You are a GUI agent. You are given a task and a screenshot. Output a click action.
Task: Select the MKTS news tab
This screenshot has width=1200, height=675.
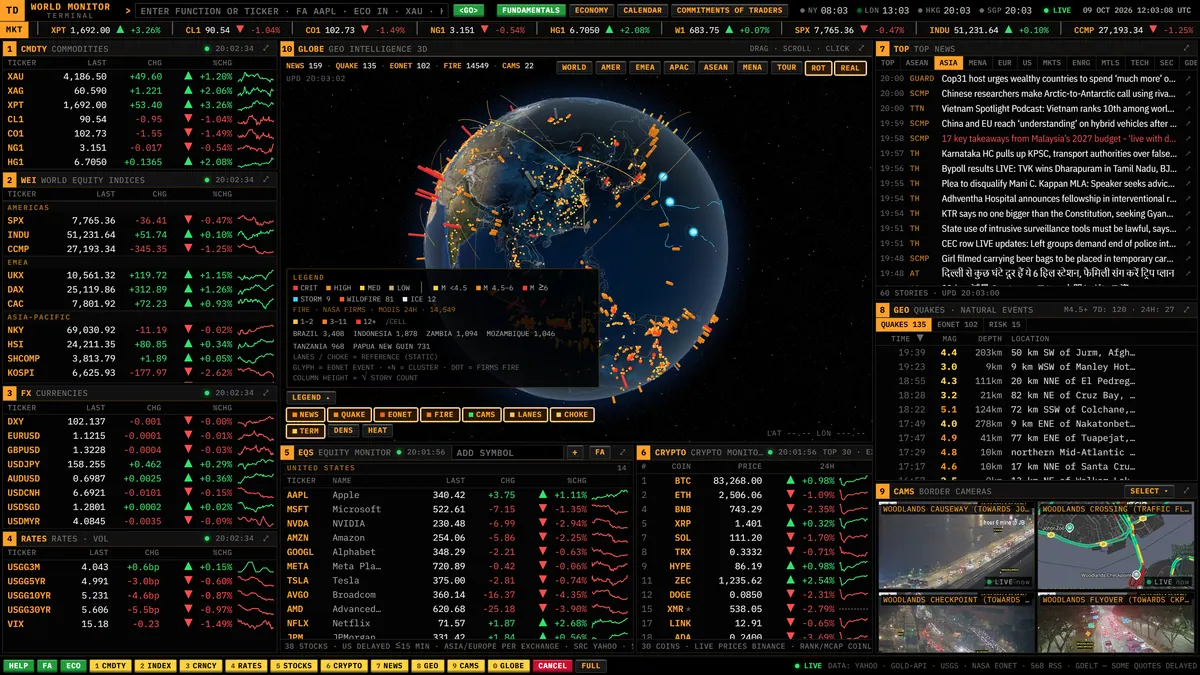(1052, 63)
